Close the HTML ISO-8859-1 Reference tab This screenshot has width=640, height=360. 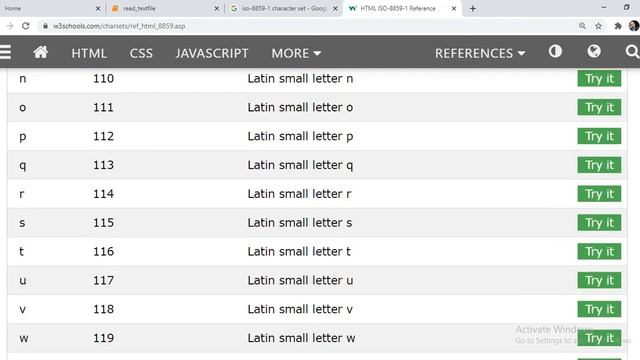453,8
